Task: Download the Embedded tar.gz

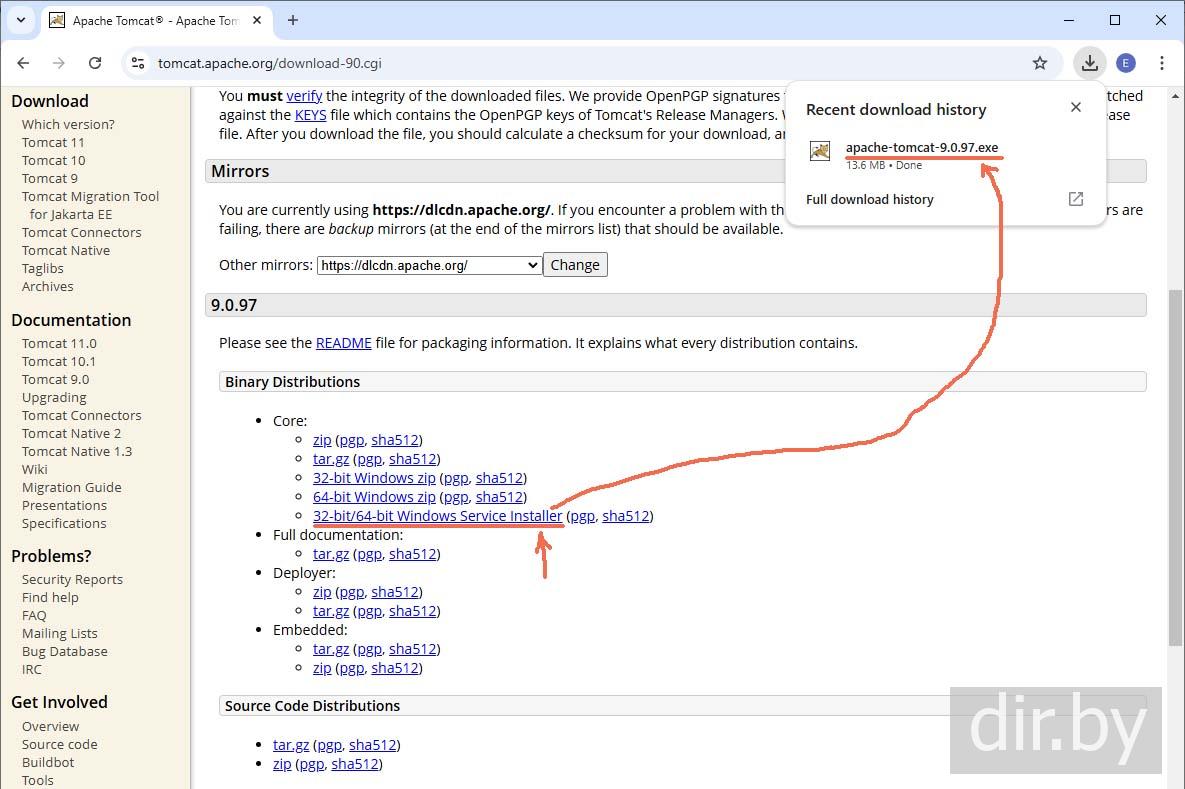Action: 331,648
